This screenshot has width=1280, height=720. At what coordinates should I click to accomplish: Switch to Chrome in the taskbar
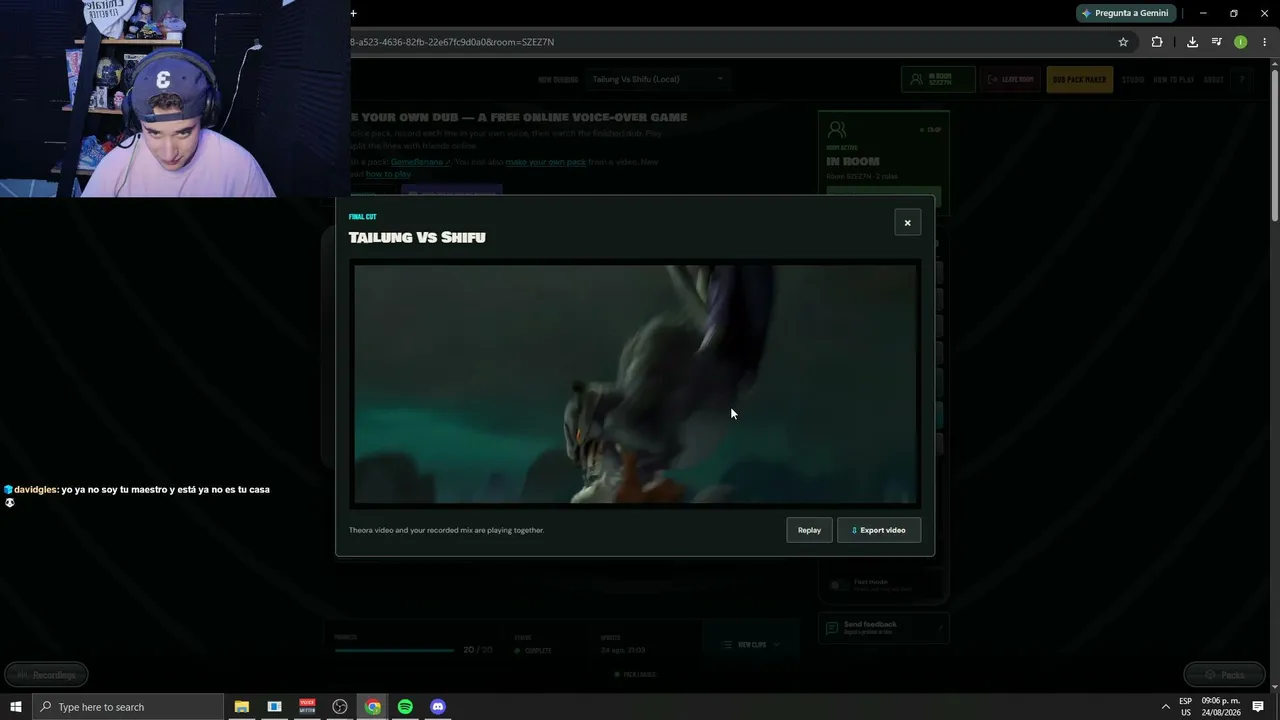(x=373, y=707)
